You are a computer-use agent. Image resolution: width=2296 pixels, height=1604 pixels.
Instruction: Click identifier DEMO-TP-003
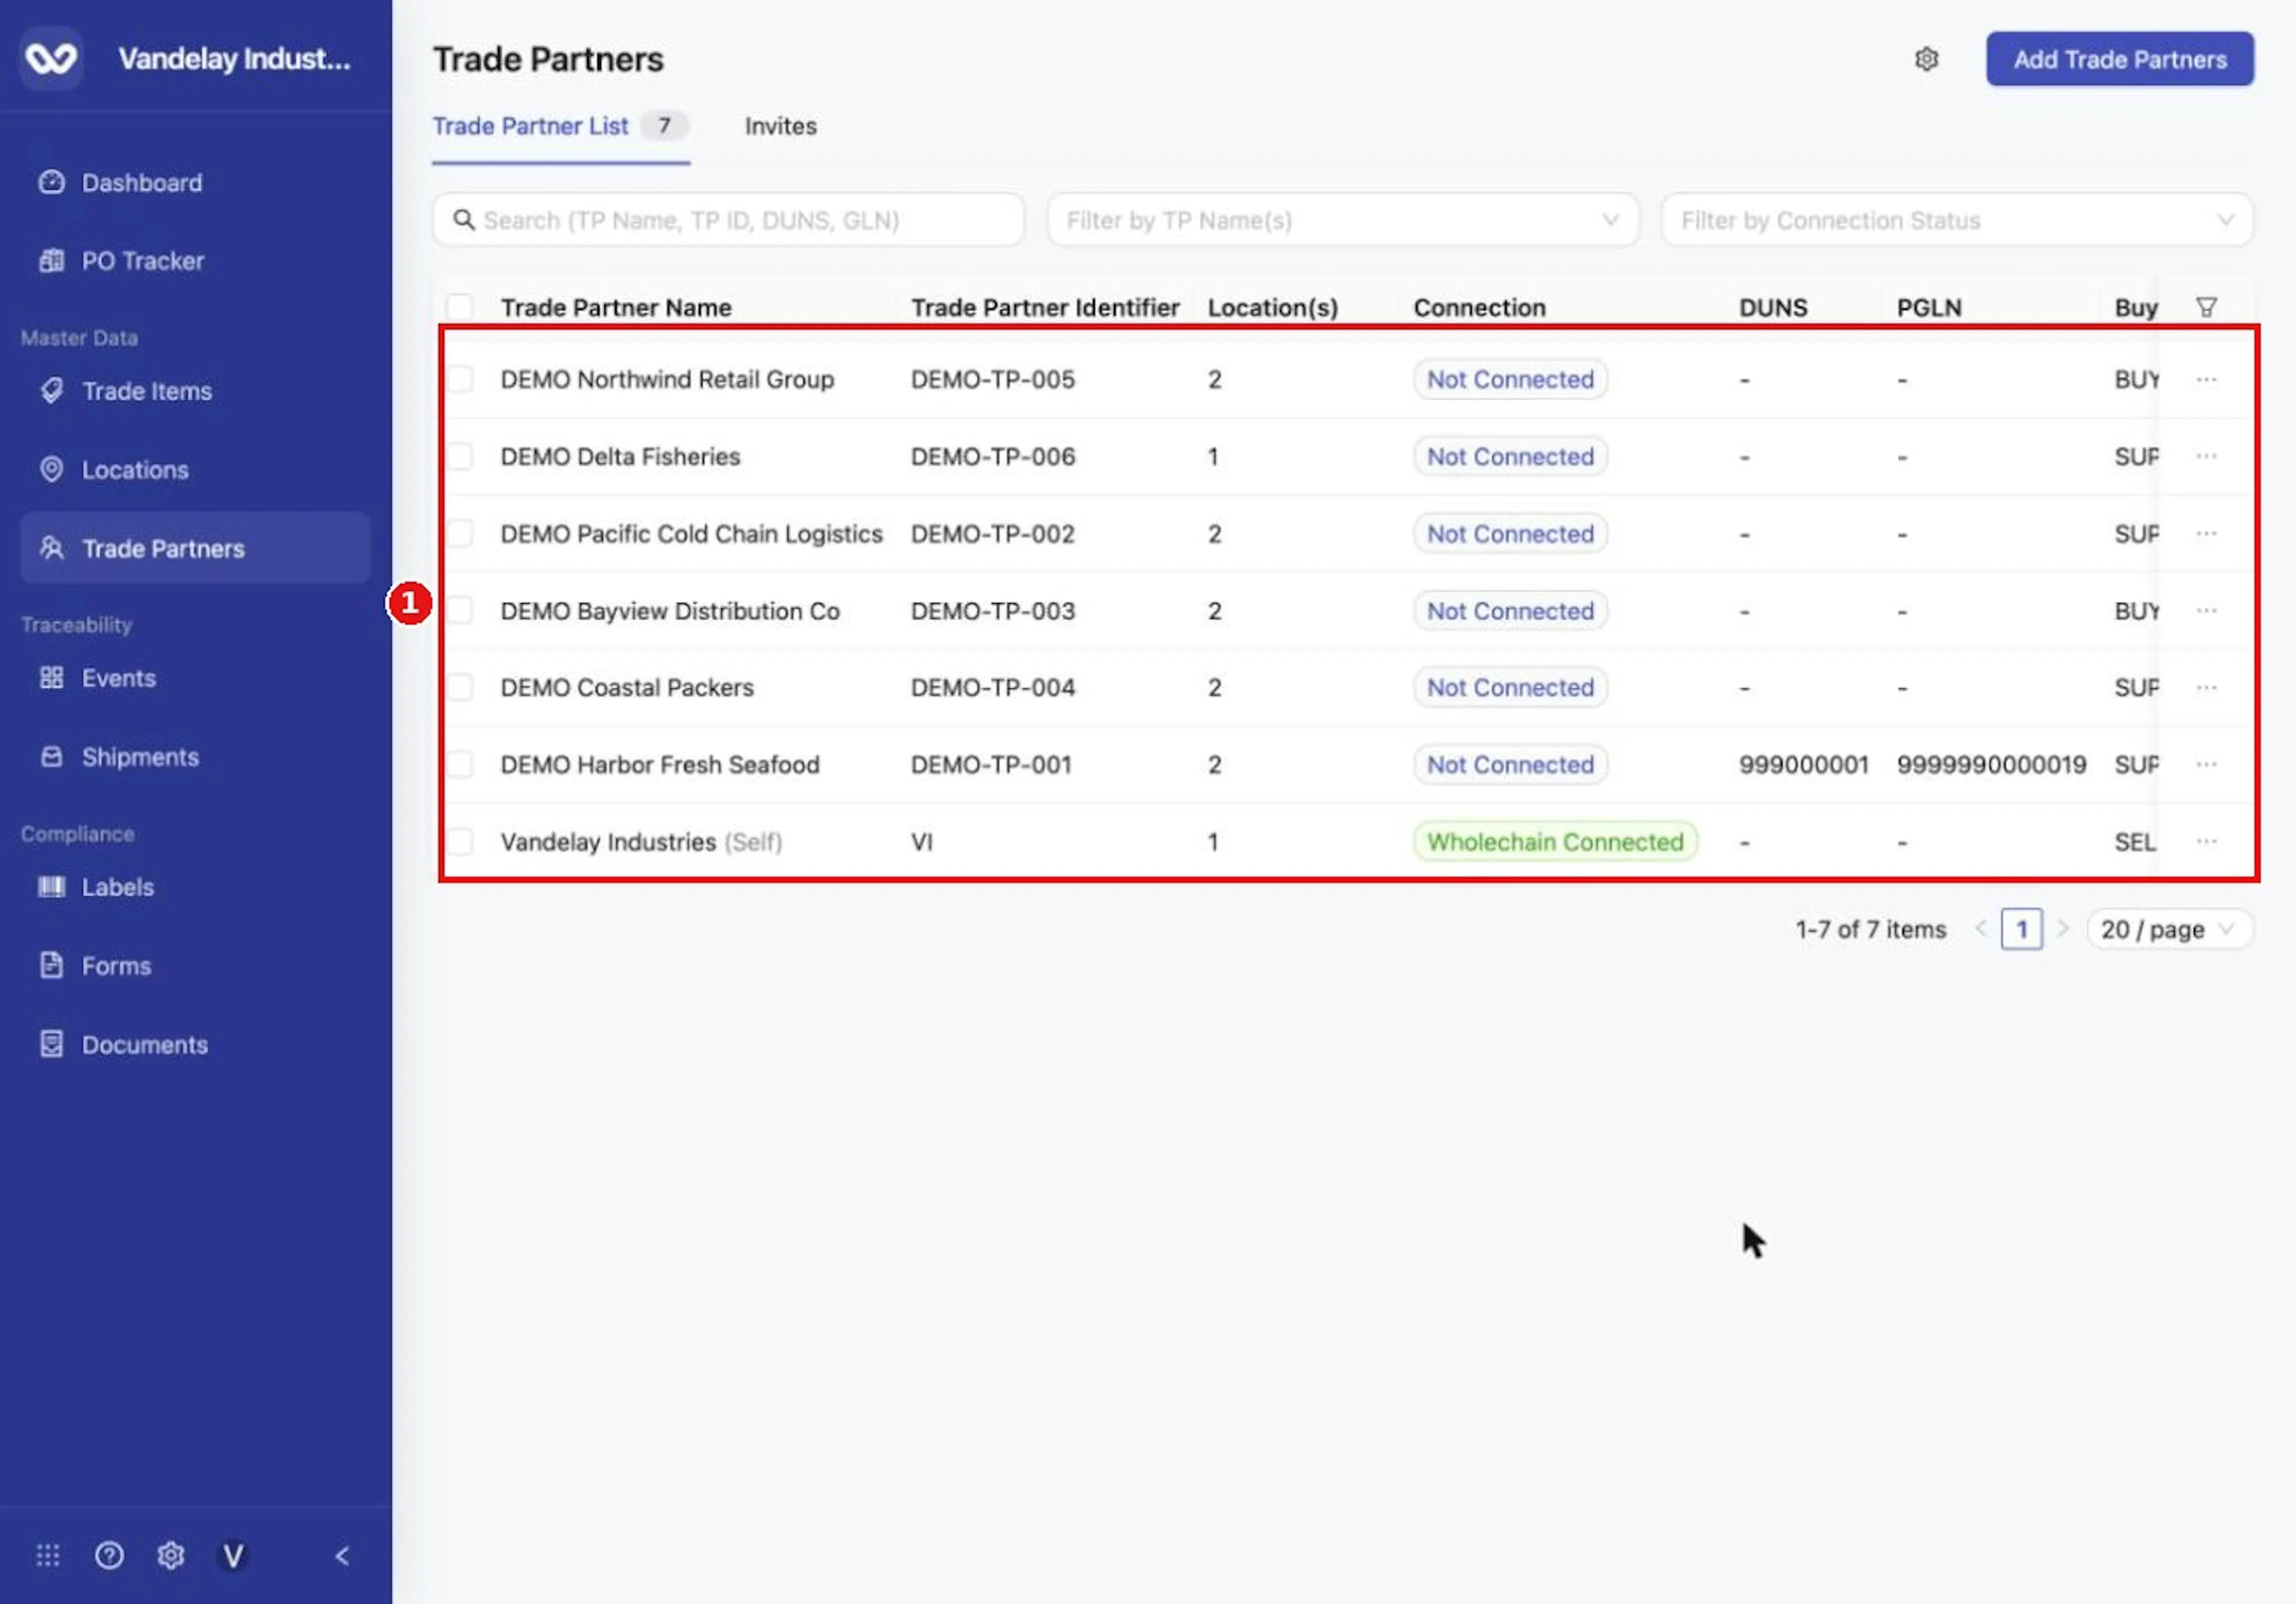point(992,610)
